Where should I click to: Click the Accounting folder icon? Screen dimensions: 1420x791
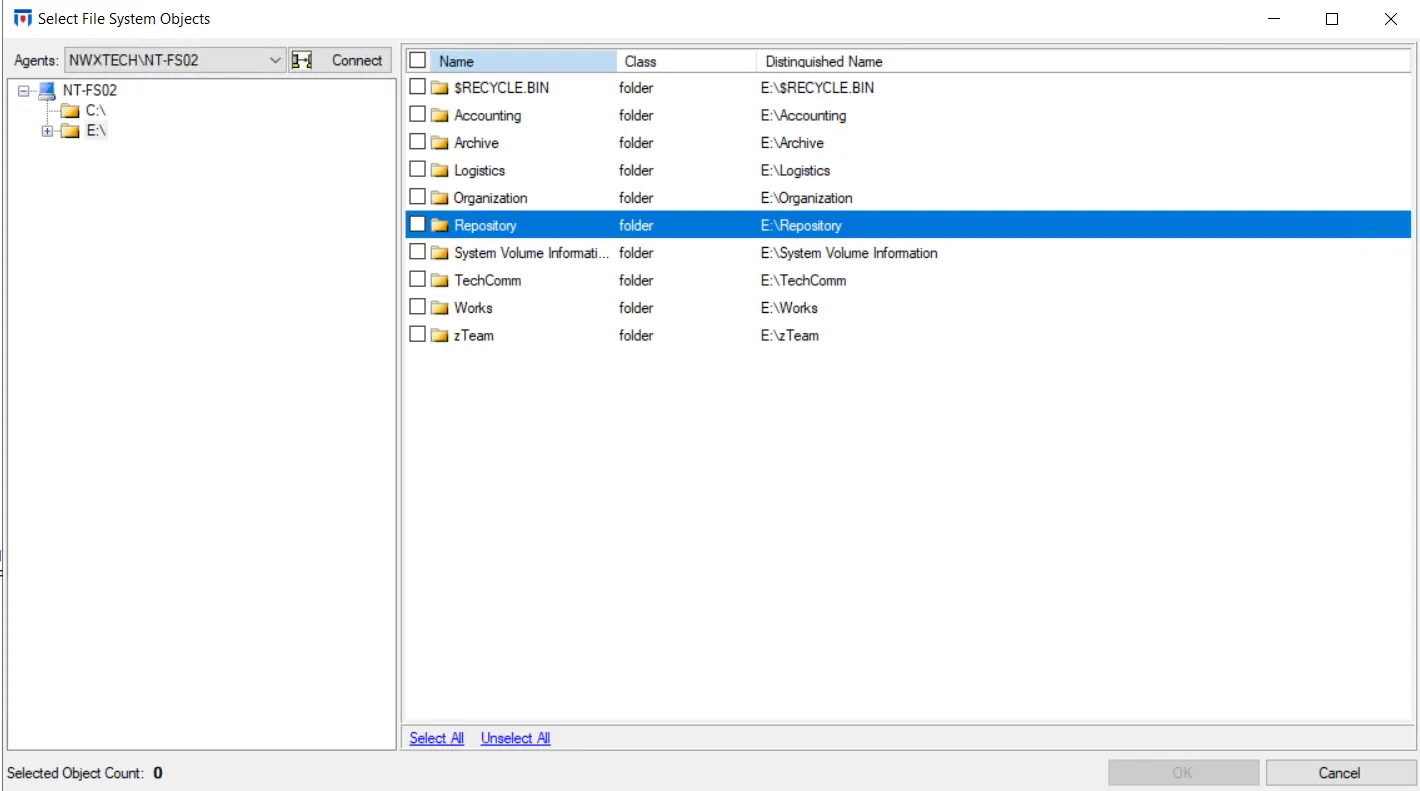click(439, 115)
